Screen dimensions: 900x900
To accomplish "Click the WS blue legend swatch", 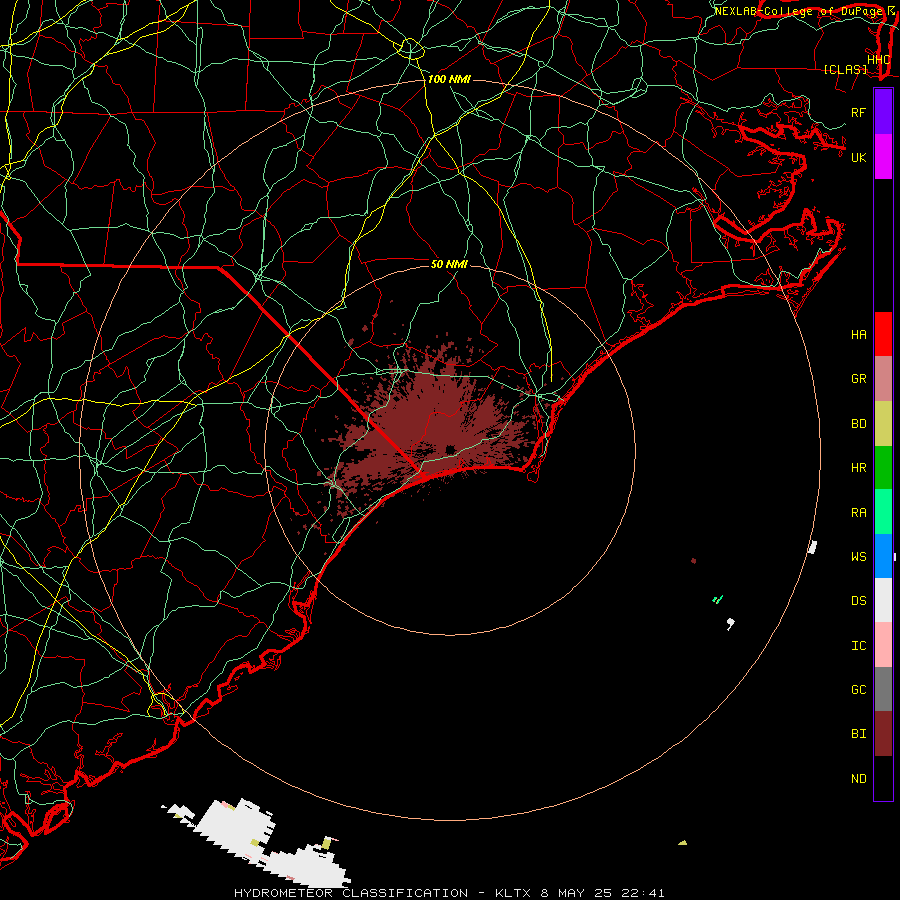I will 883,556.
